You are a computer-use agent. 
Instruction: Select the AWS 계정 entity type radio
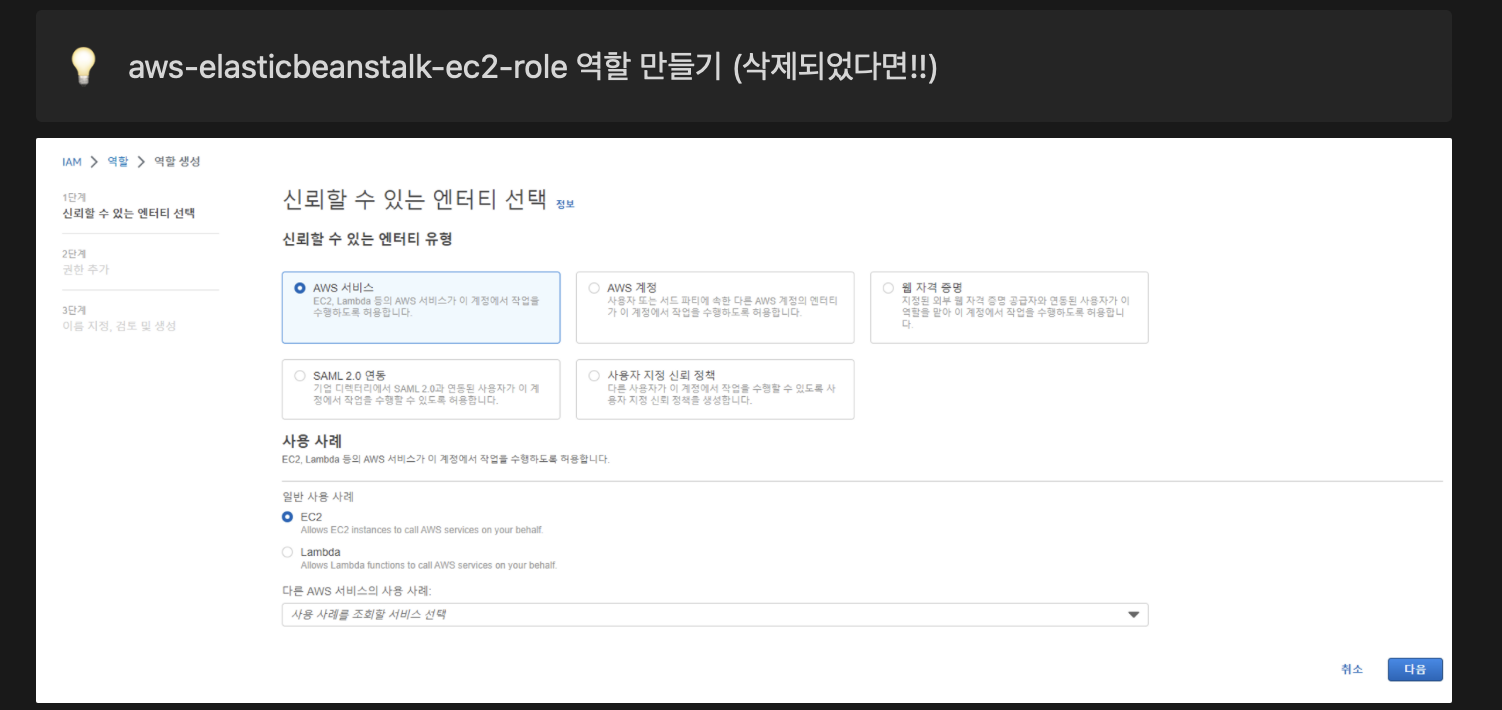[594, 288]
